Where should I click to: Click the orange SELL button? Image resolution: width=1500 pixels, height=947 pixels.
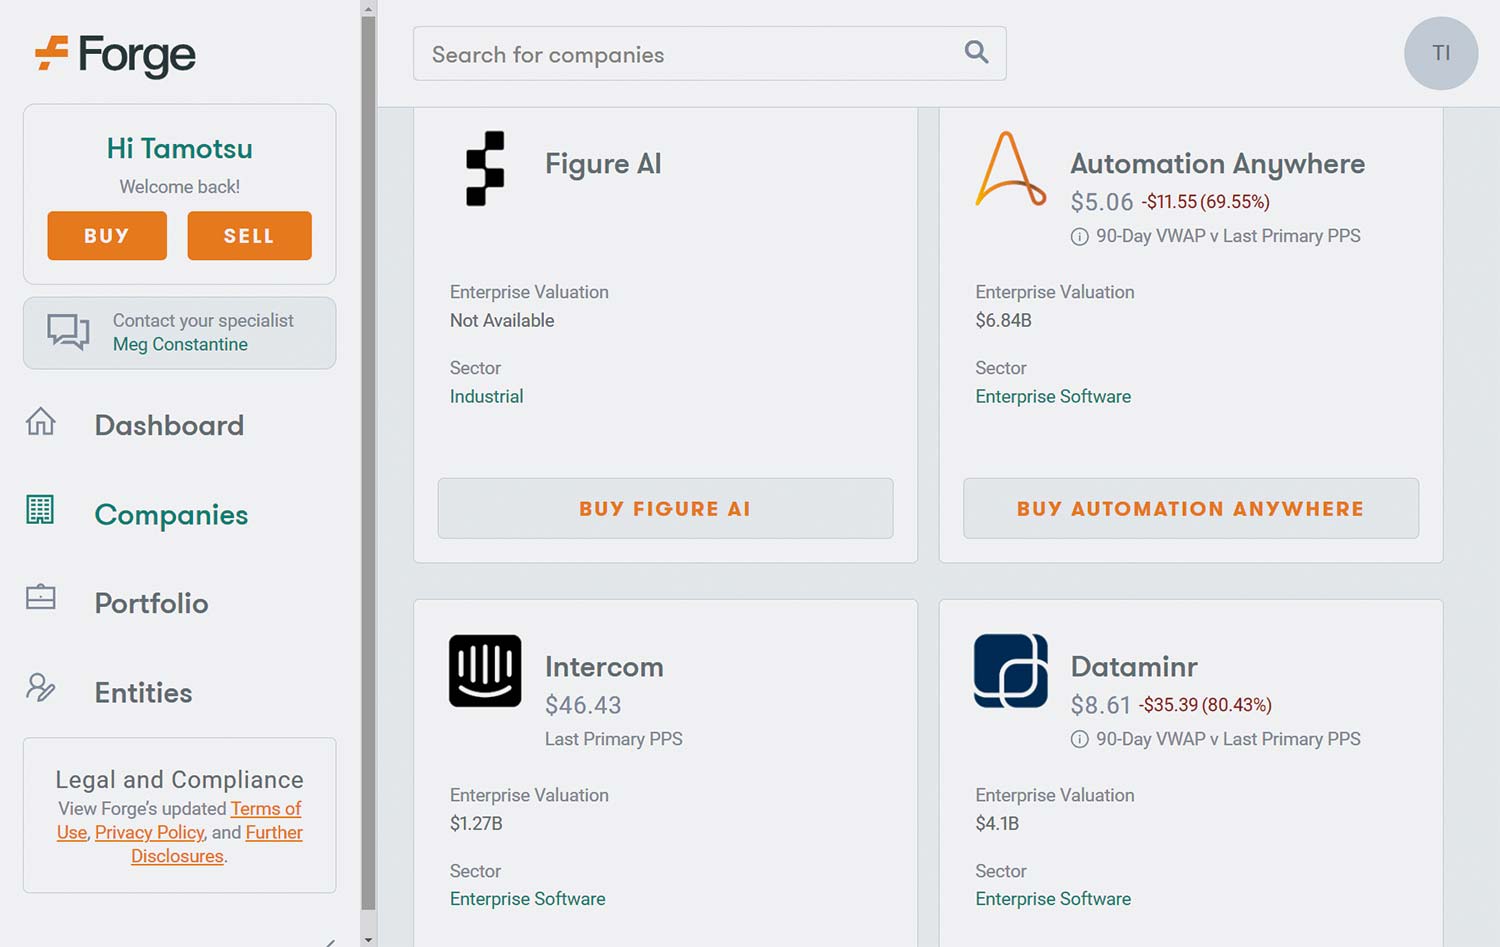tap(249, 236)
